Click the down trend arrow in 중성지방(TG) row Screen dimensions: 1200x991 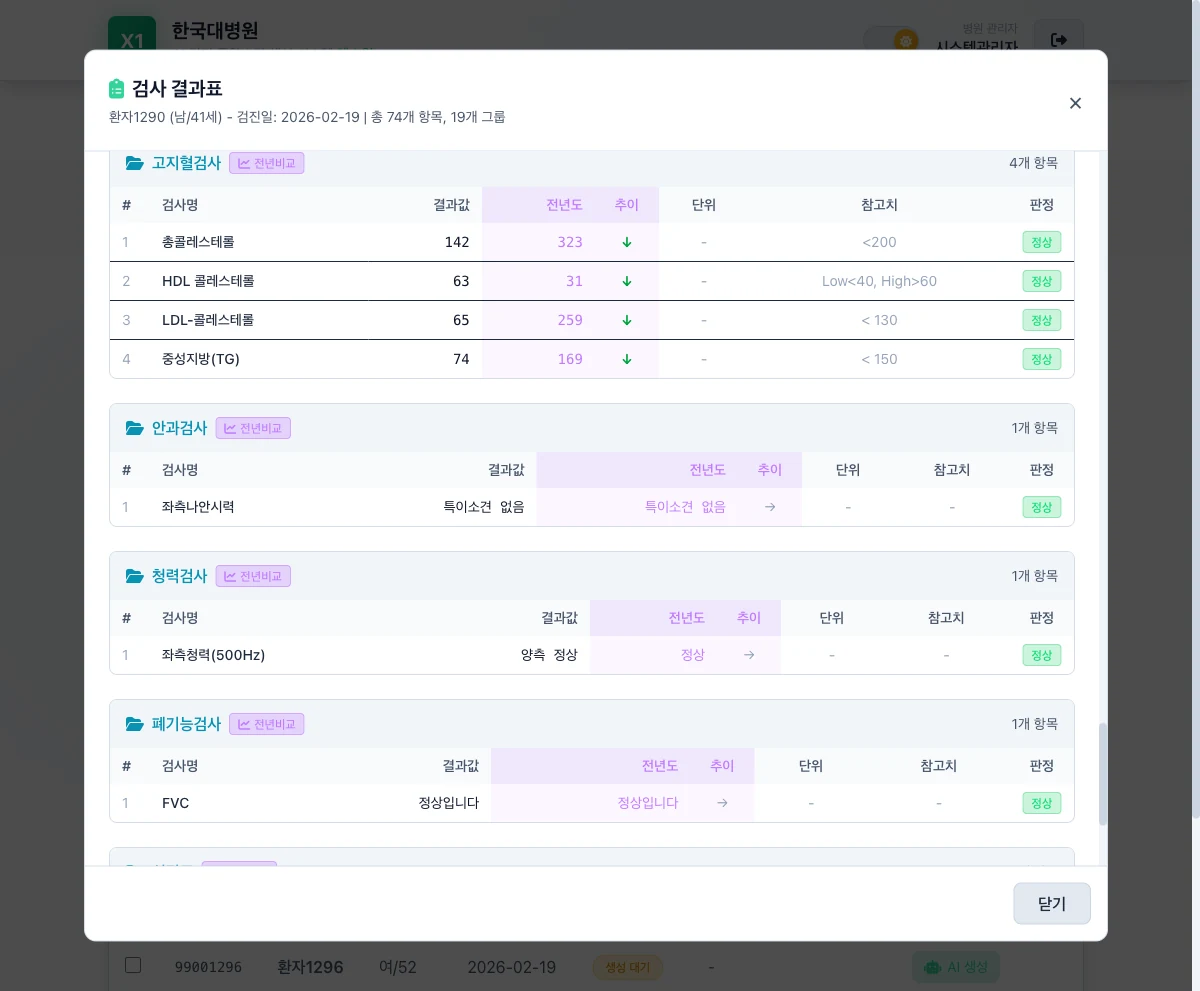[x=627, y=359]
